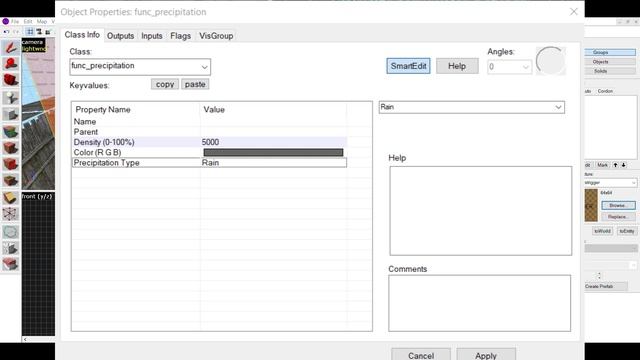Switch to the VisGroup tab

(216, 36)
